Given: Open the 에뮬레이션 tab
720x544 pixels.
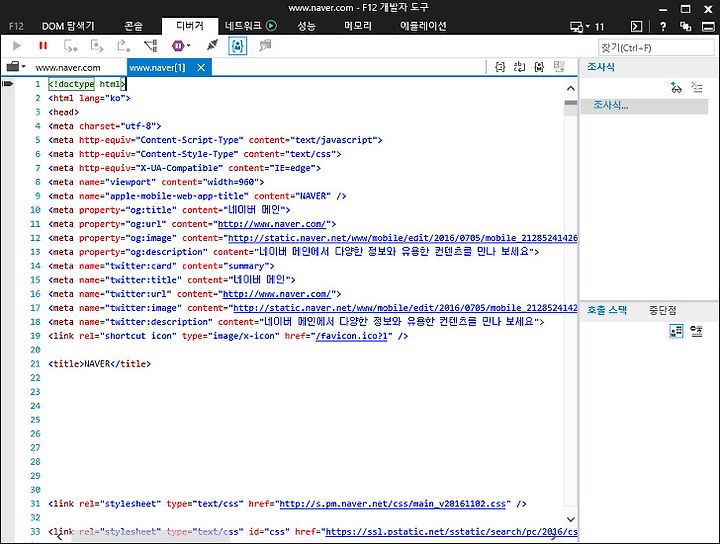Looking at the screenshot, I should [423, 26].
